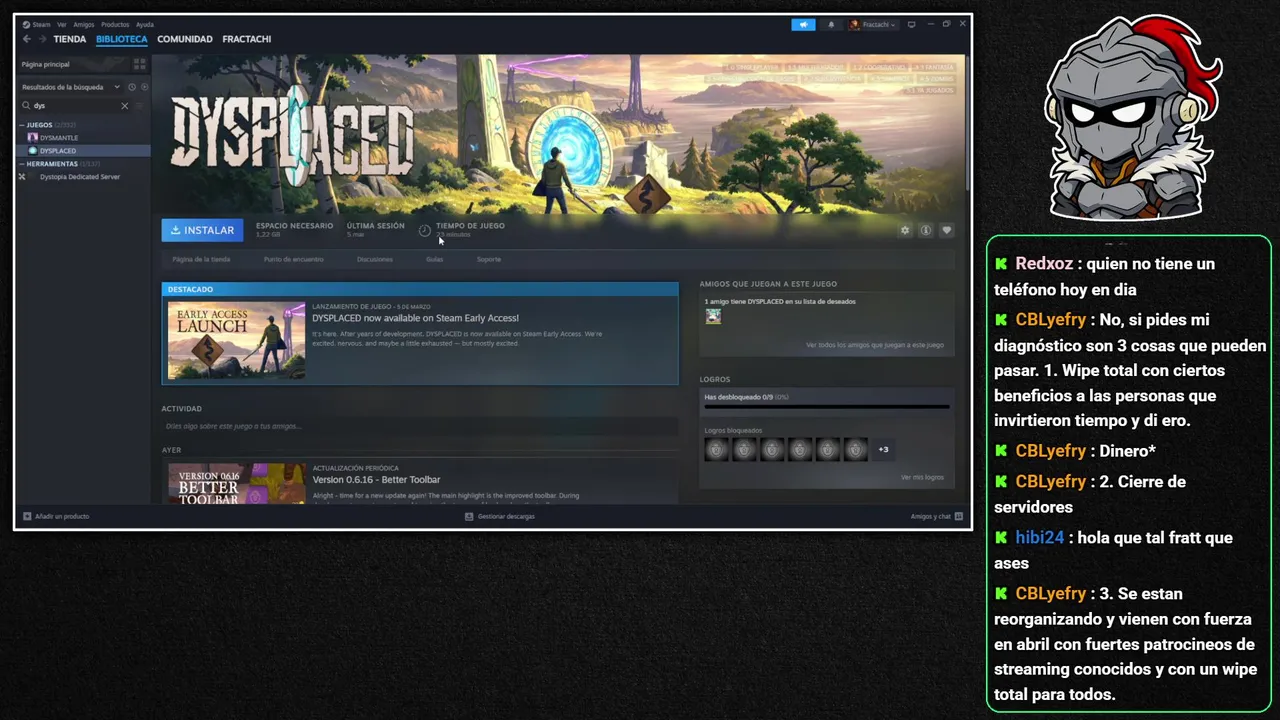
Task: Open Version 0.6.16 Better Toolbar thumbnail
Action: 236,483
